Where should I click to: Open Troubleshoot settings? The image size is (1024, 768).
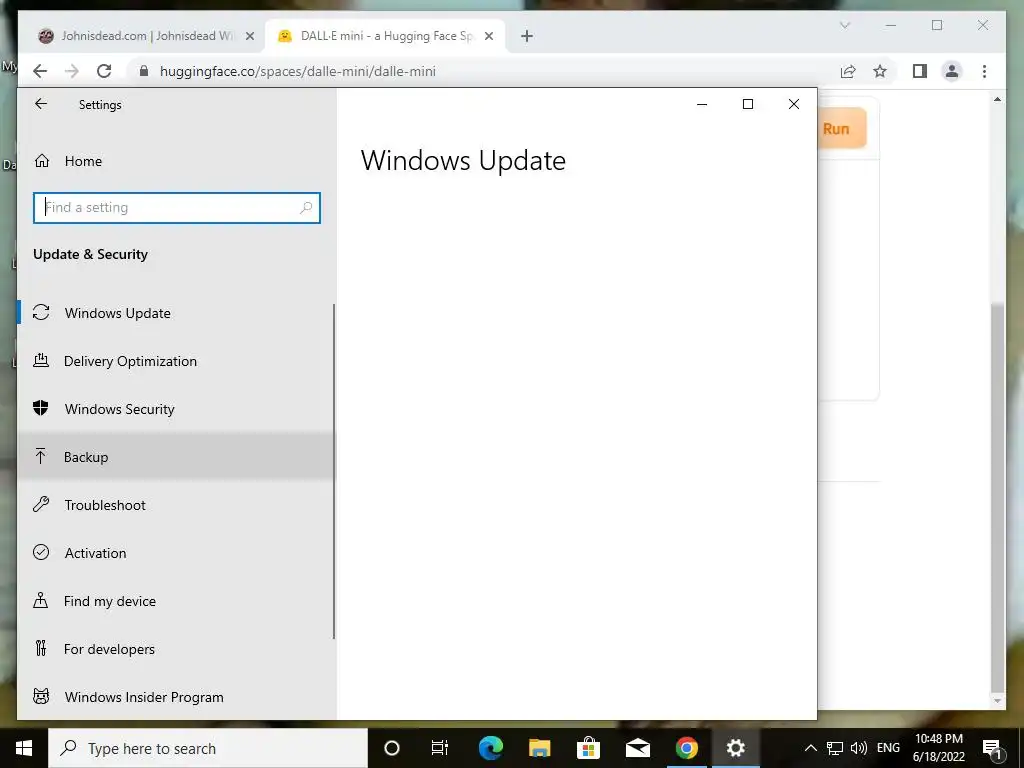coord(176,505)
